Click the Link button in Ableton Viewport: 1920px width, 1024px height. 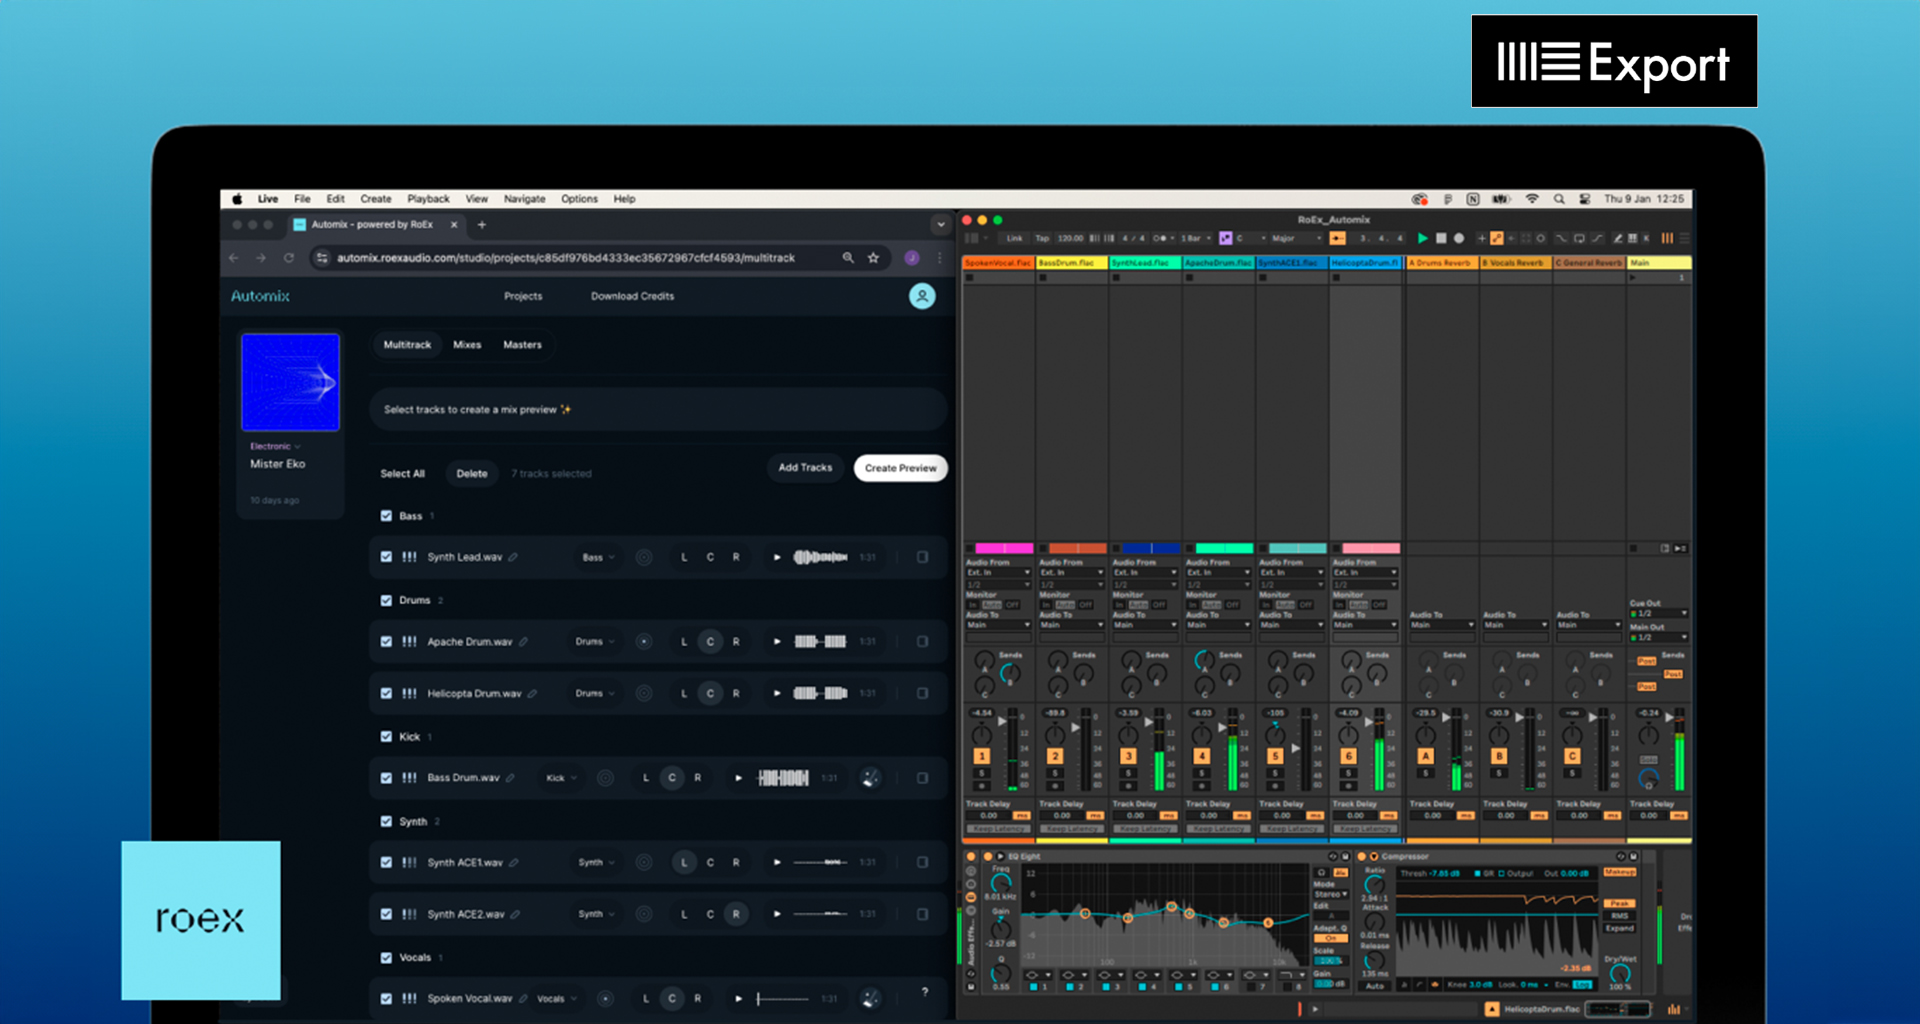click(1015, 238)
